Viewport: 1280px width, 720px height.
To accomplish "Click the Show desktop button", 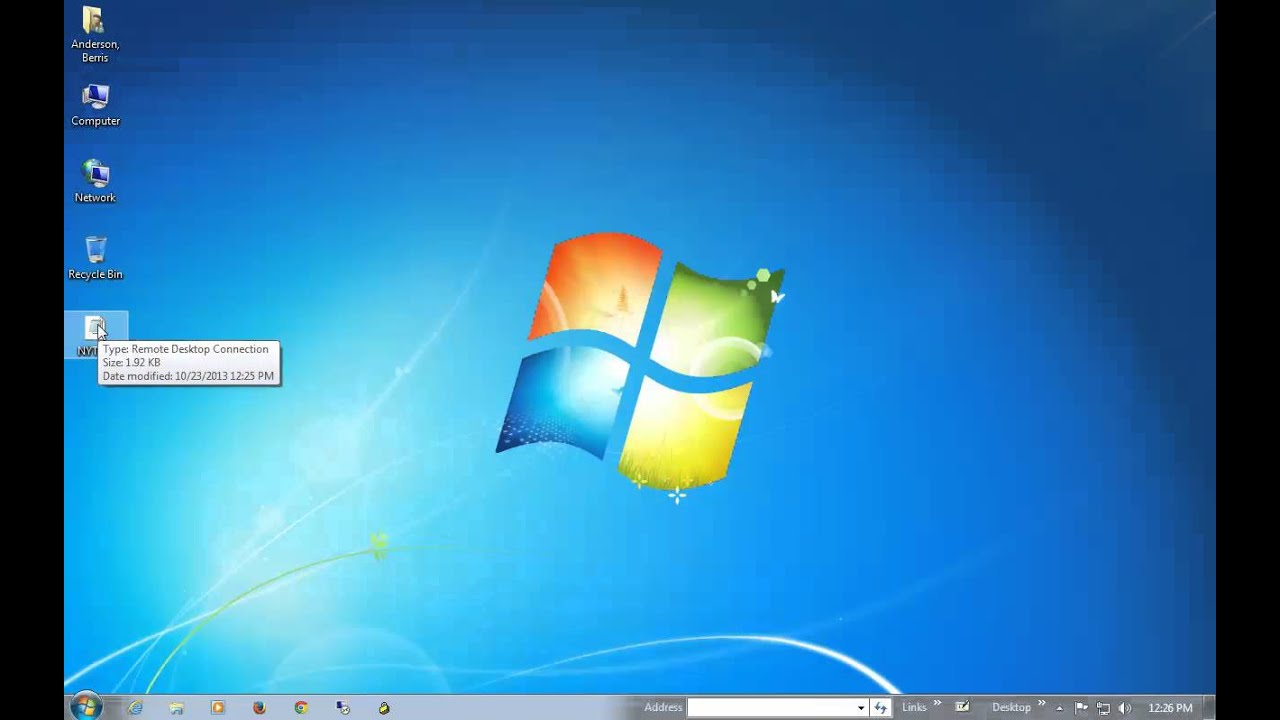I will coord(1209,707).
